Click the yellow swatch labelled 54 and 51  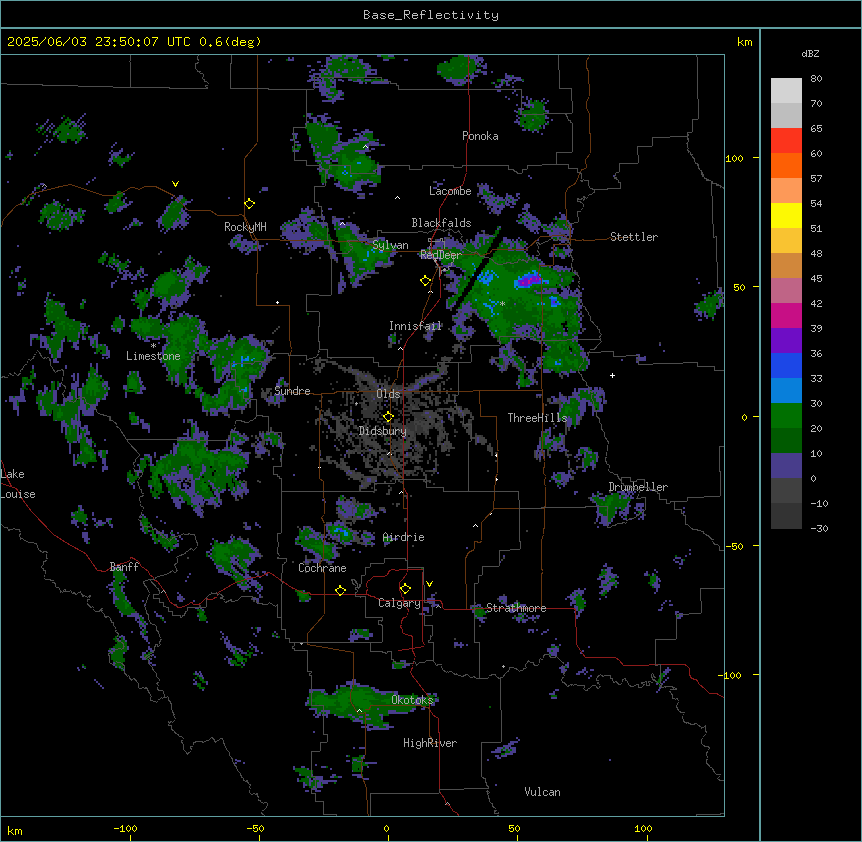[786, 215]
